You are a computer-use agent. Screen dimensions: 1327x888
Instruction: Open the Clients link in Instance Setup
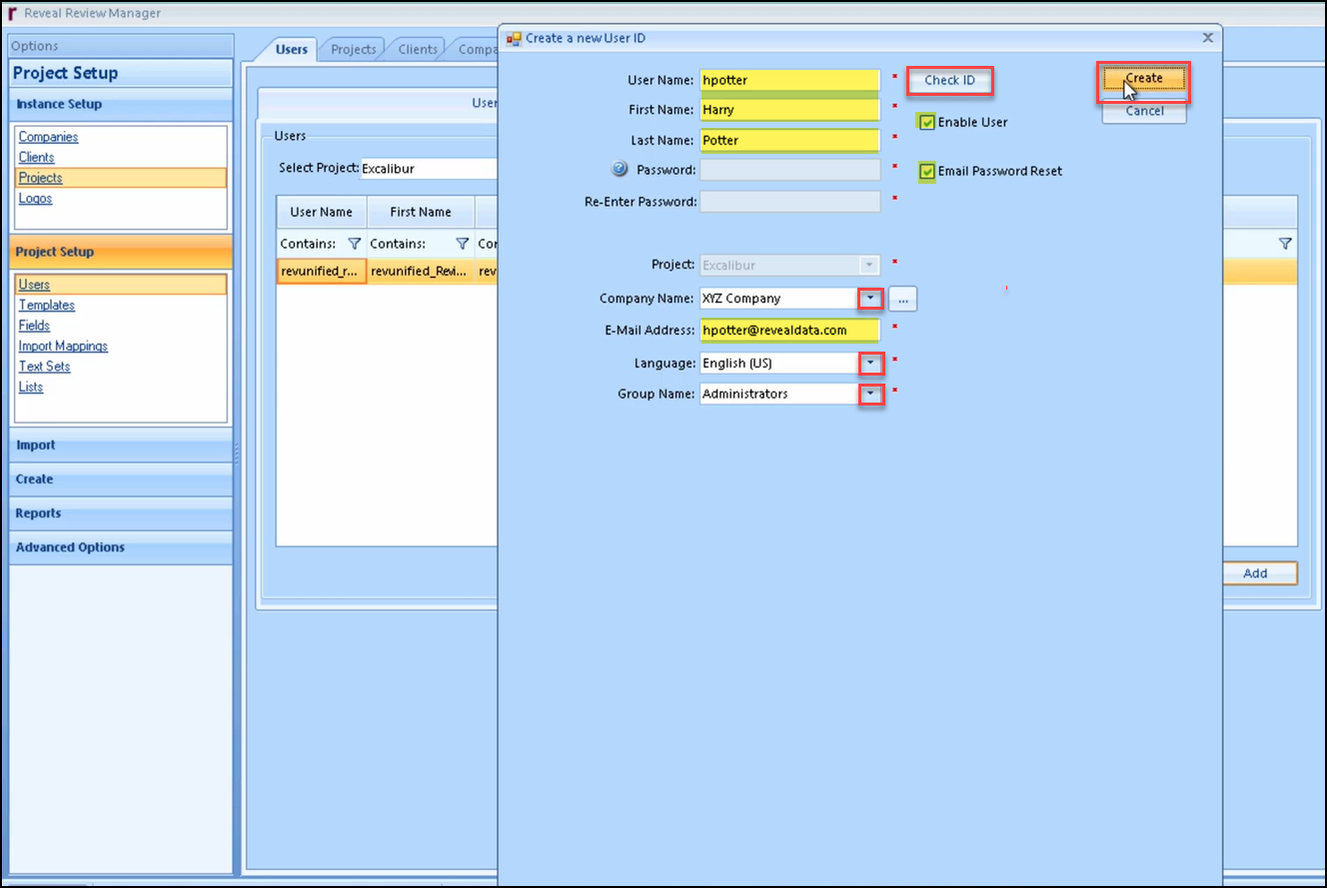[x=36, y=157]
